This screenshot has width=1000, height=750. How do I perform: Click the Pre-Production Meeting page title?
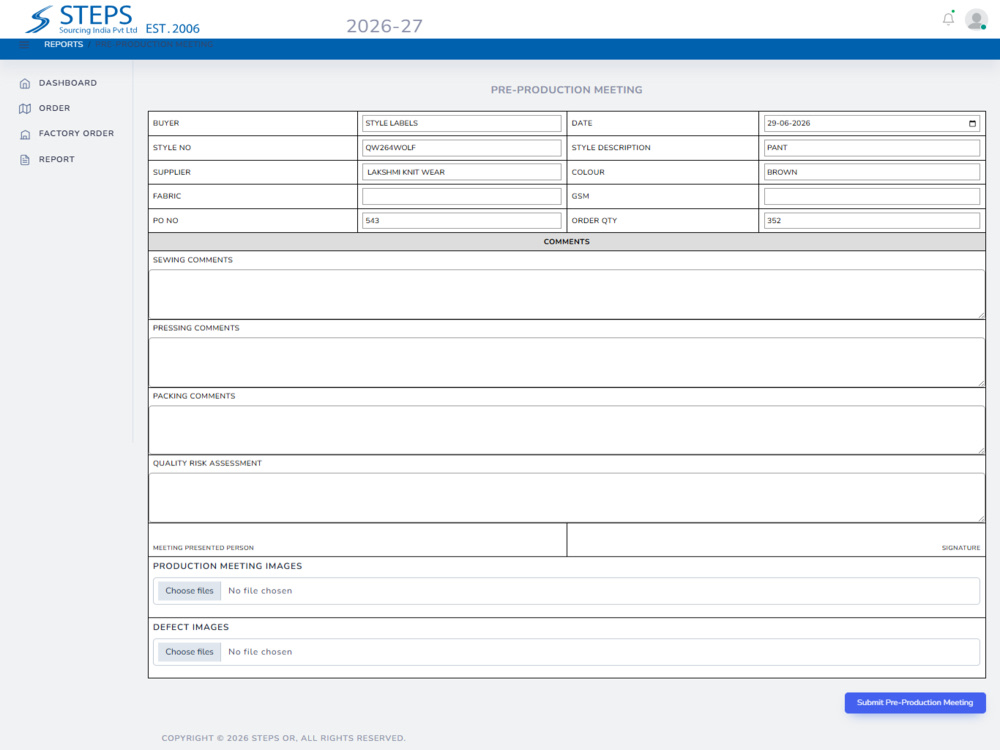(566, 90)
